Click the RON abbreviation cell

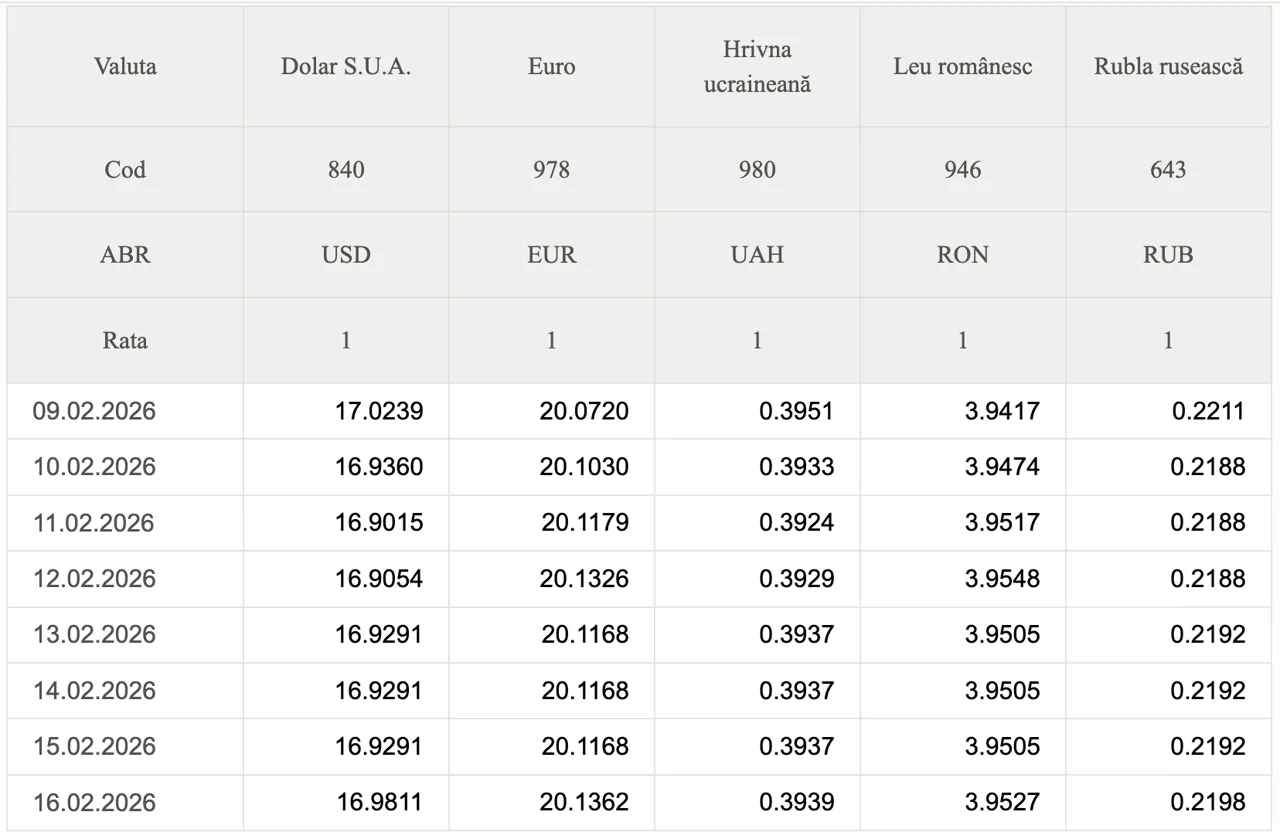[962, 255]
